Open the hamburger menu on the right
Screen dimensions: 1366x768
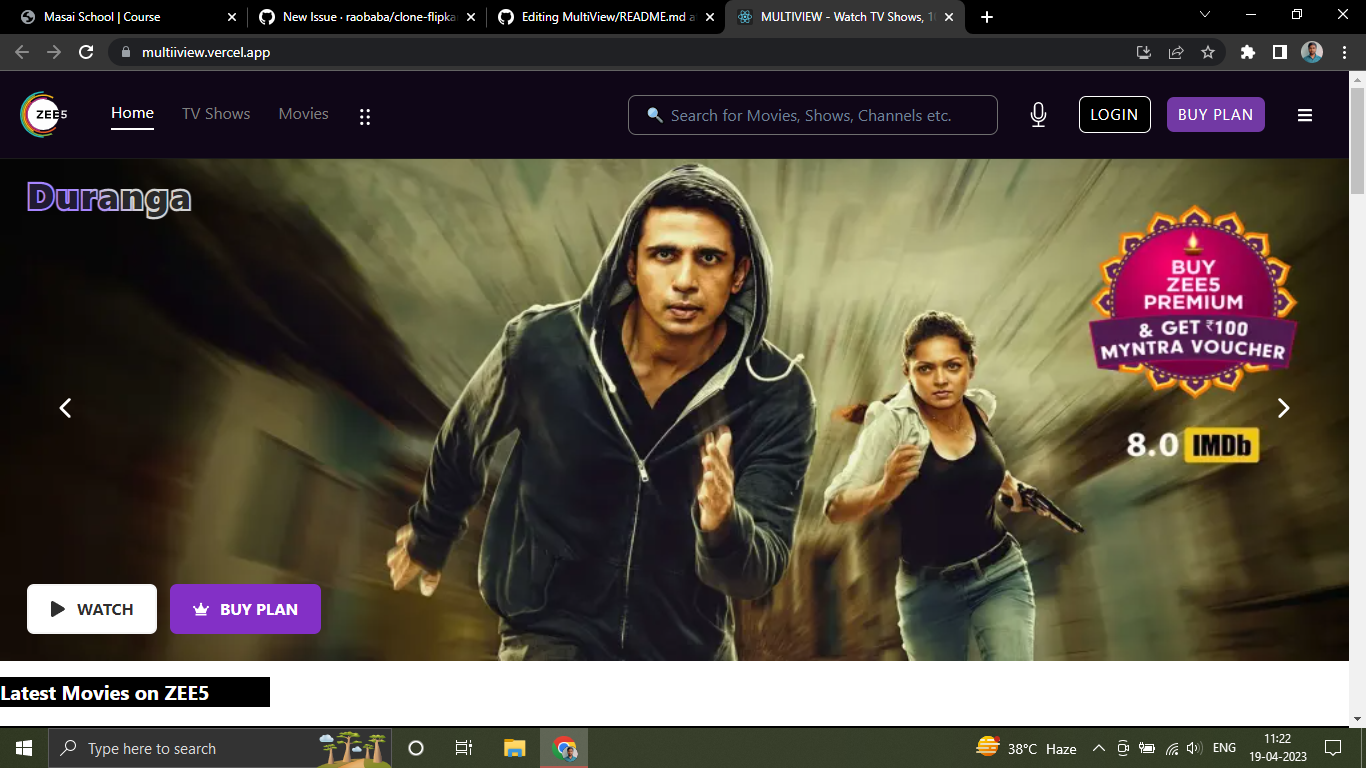coord(1305,114)
